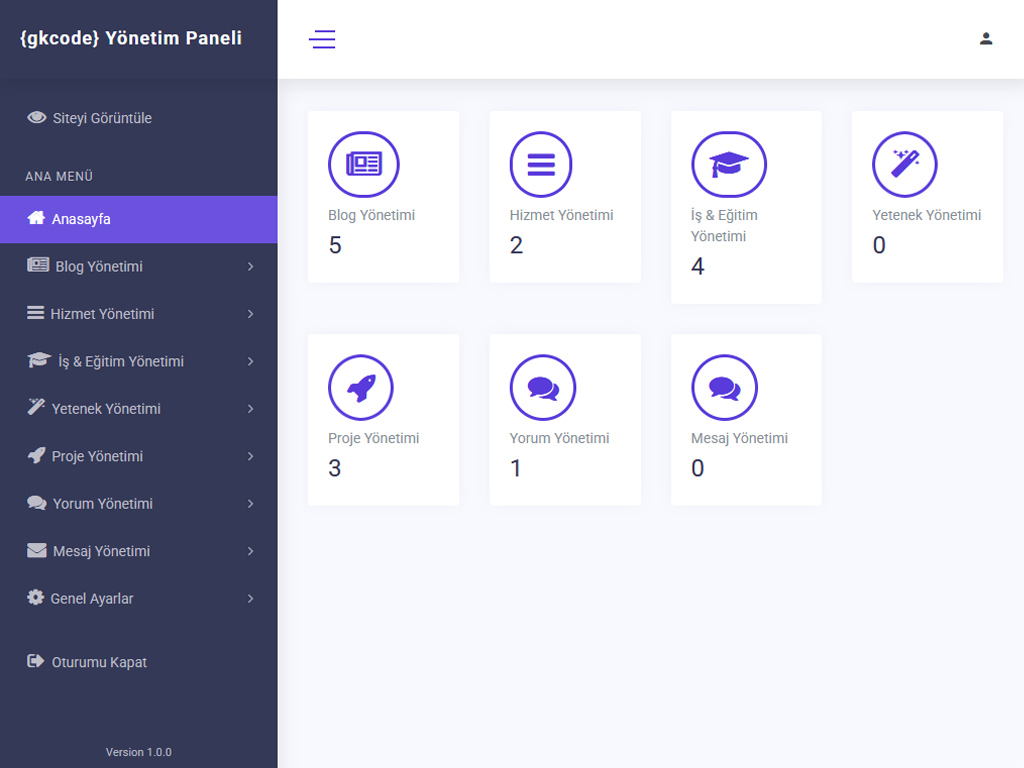Click gear icon beside Genel Ayarlar
This screenshot has width=1024, height=768.
pyautogui.click(x=35, y=598)
